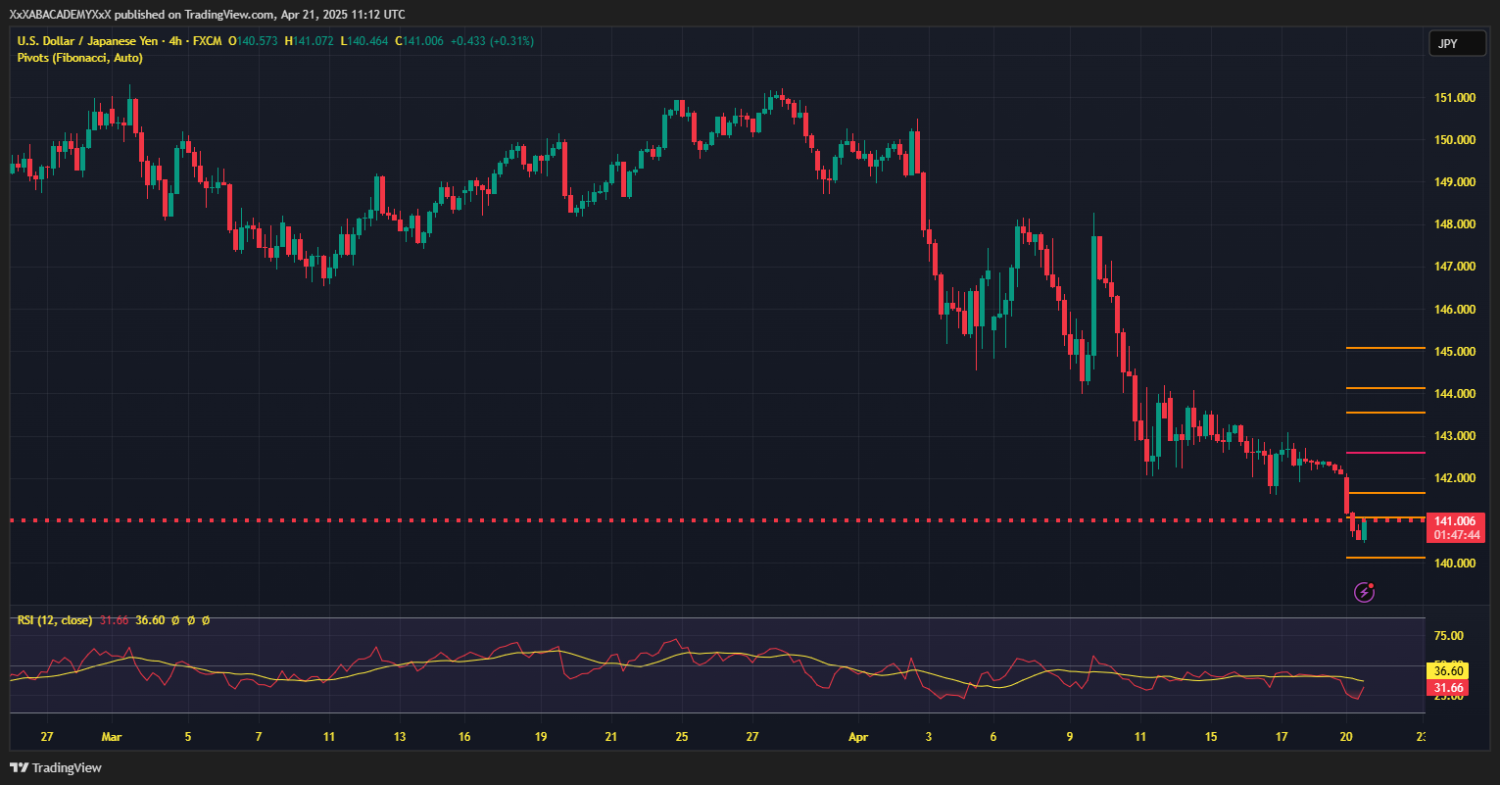Select the RSI (12, close) indicator label
The width and height of the screenshot is (1500, 785).
pos(55,621)
